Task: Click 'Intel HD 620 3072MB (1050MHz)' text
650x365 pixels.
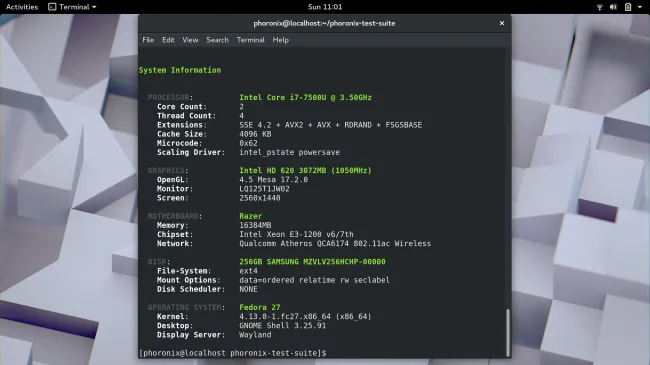Action: (306, 170)
